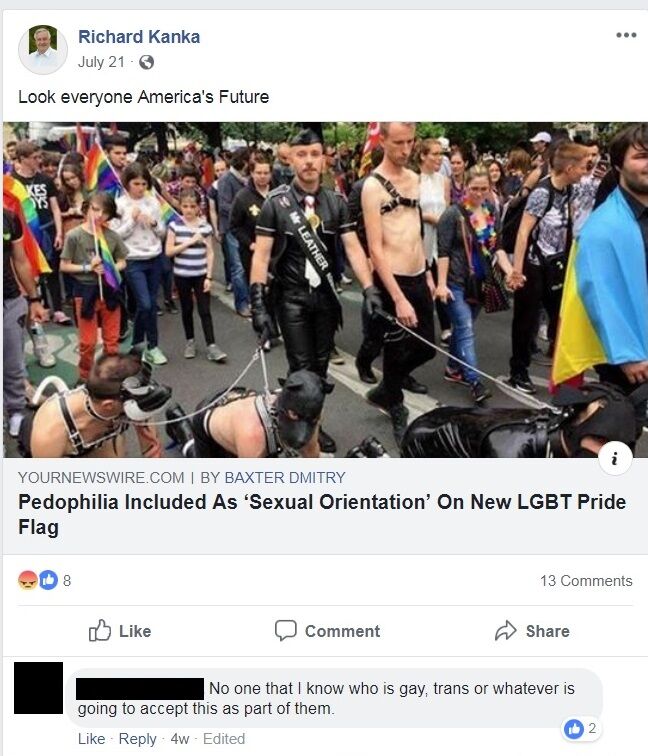Click the info 'i' icon on article image
The width and height of the screenshot is (648, 756).
tap(615, 459)
